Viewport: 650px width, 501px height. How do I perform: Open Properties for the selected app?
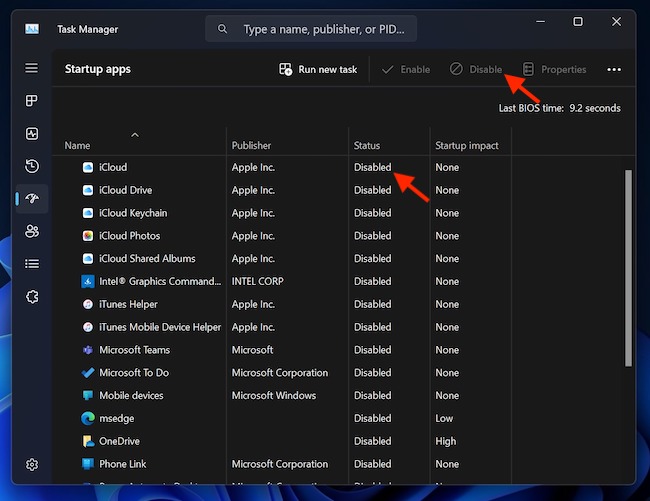(554, 70)
